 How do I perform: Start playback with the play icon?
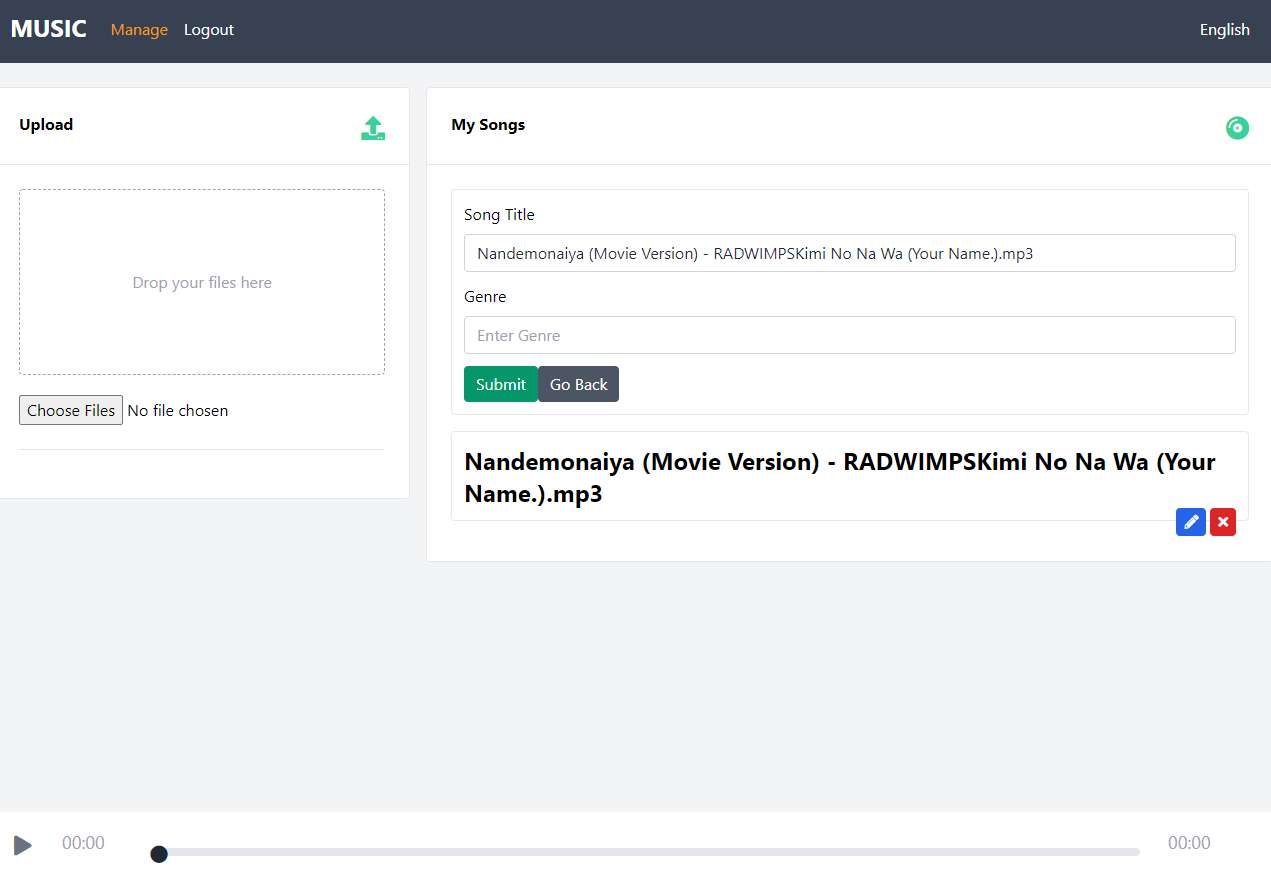23,845
